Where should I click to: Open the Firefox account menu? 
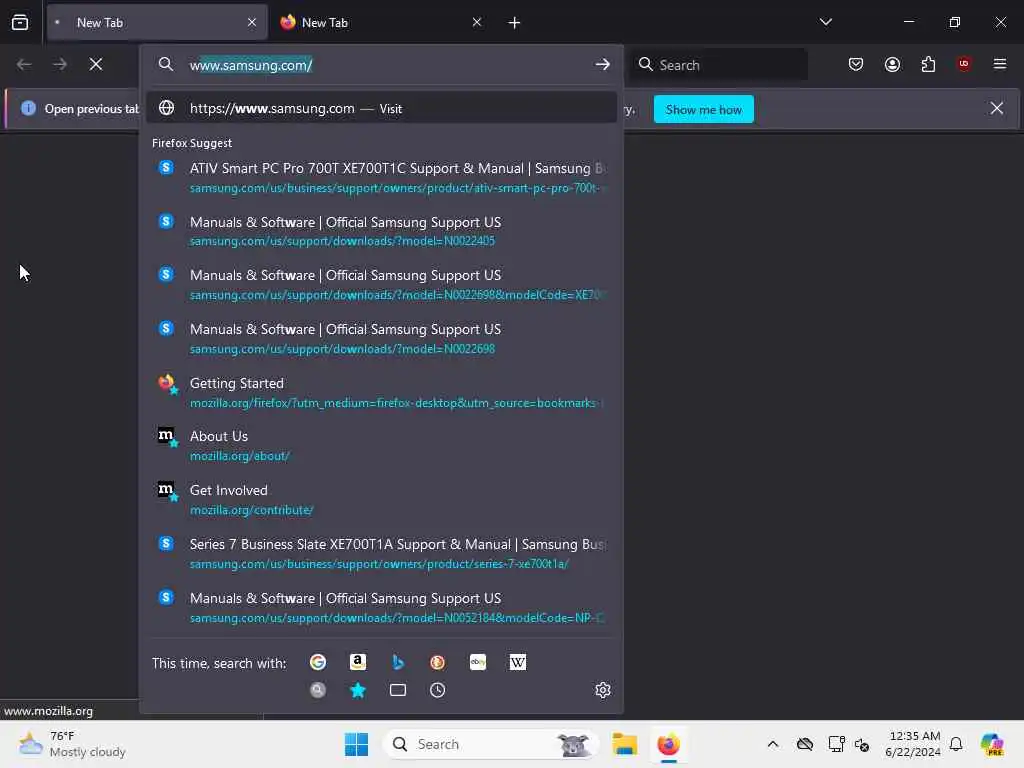tap(892, 64)
